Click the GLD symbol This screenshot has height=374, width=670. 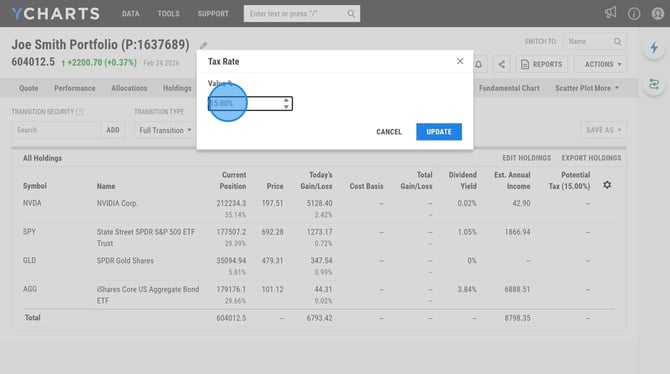point(29,260)
